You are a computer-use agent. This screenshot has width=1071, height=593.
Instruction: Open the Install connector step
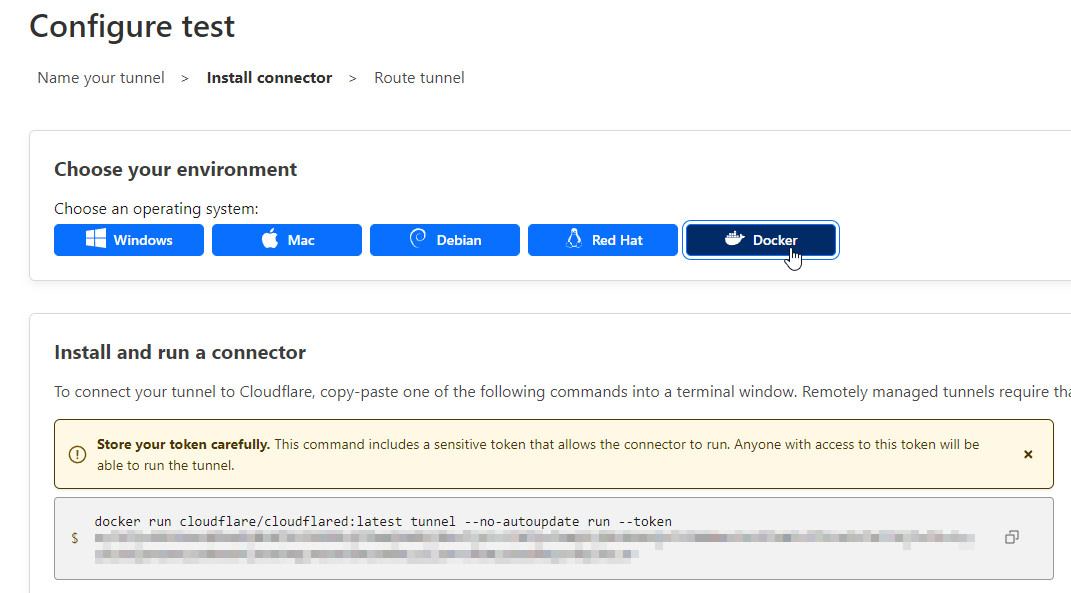(269, 78)
